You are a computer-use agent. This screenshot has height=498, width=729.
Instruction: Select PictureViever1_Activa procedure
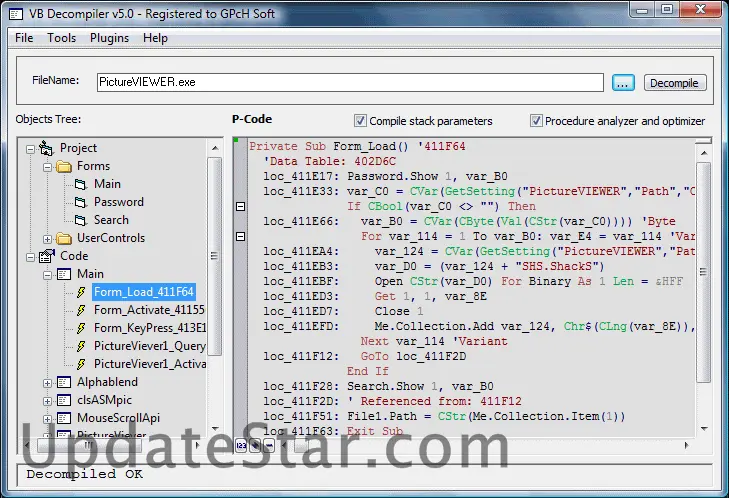coord(150,364)
